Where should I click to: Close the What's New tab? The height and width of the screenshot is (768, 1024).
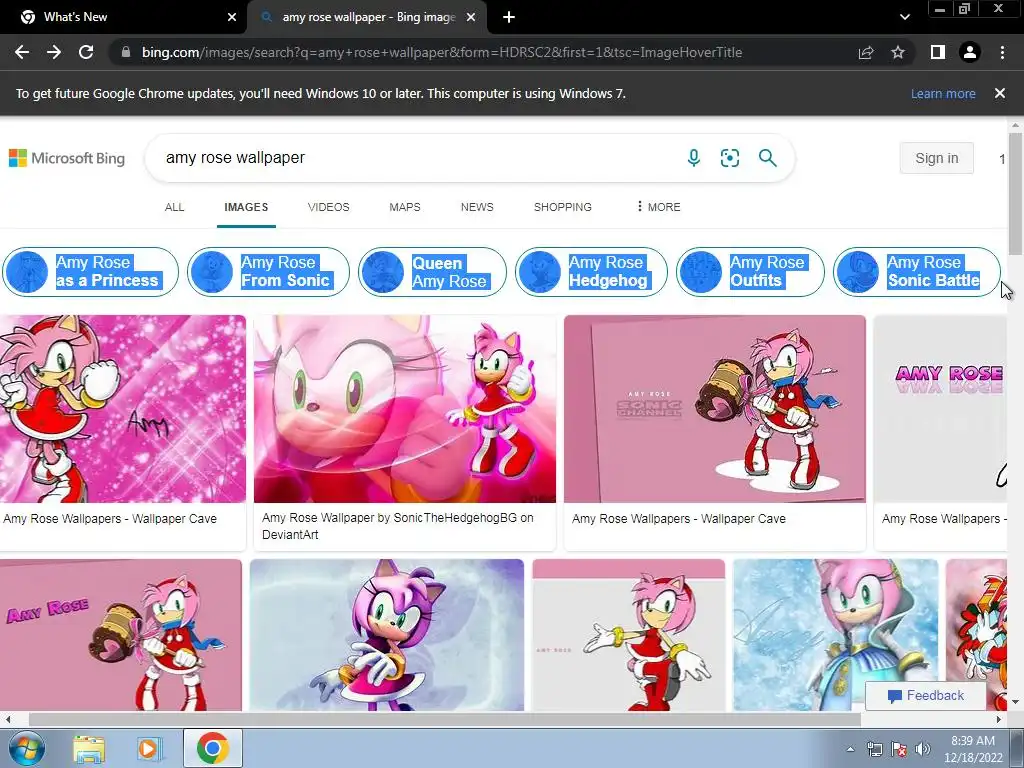232,17
